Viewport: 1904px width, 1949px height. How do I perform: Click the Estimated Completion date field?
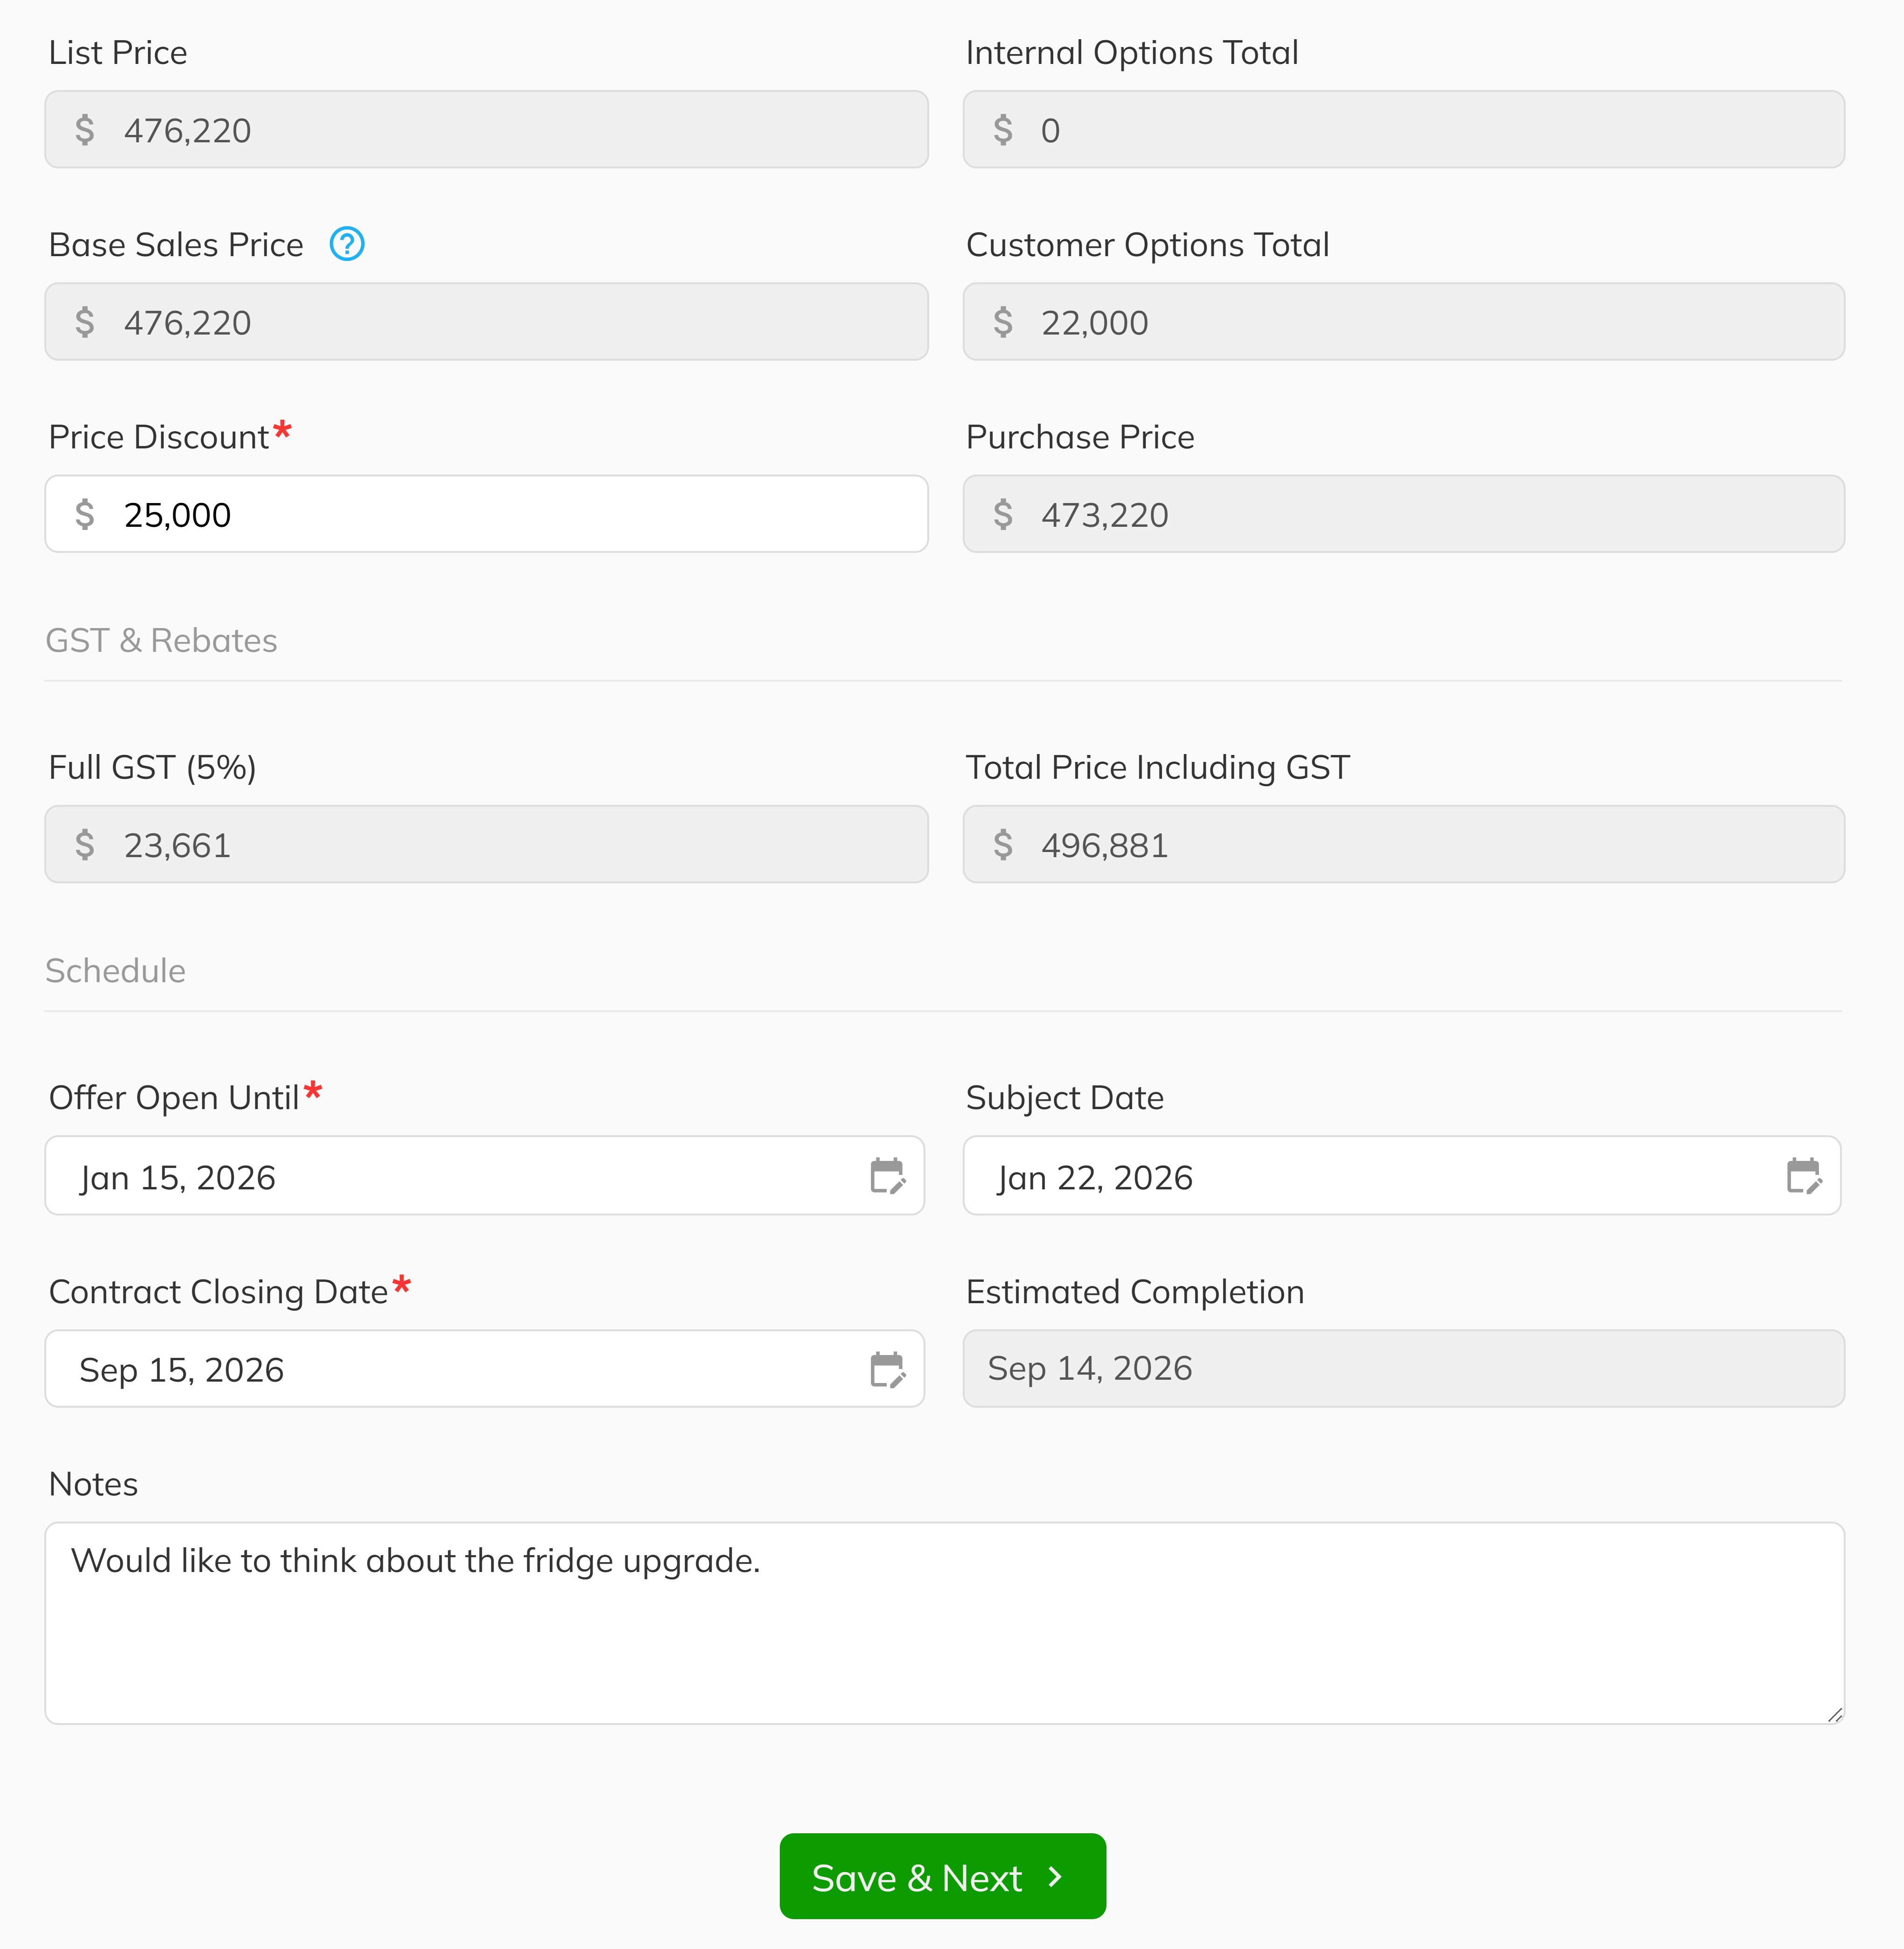click(1400, 1369)
